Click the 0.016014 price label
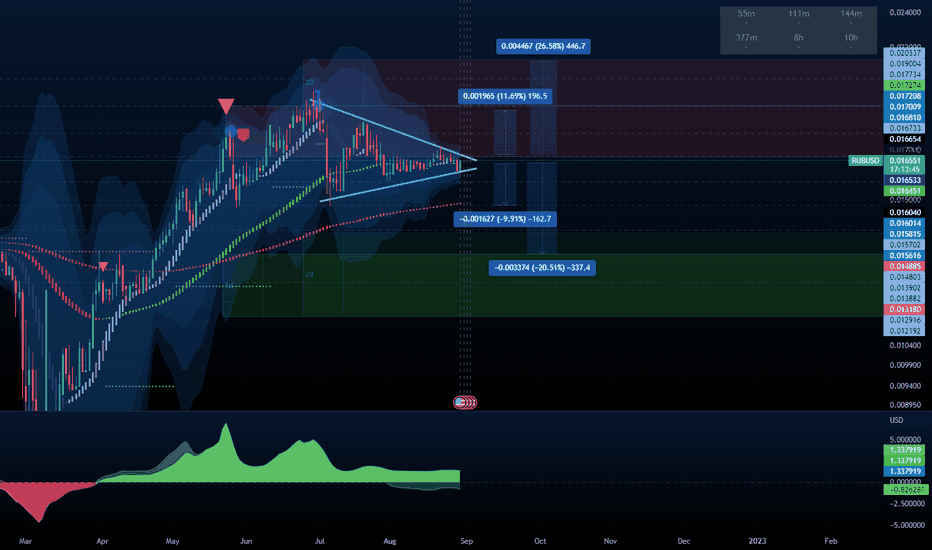Image resolution: width=932 pixels, height=550 pixels. (905, 223)
